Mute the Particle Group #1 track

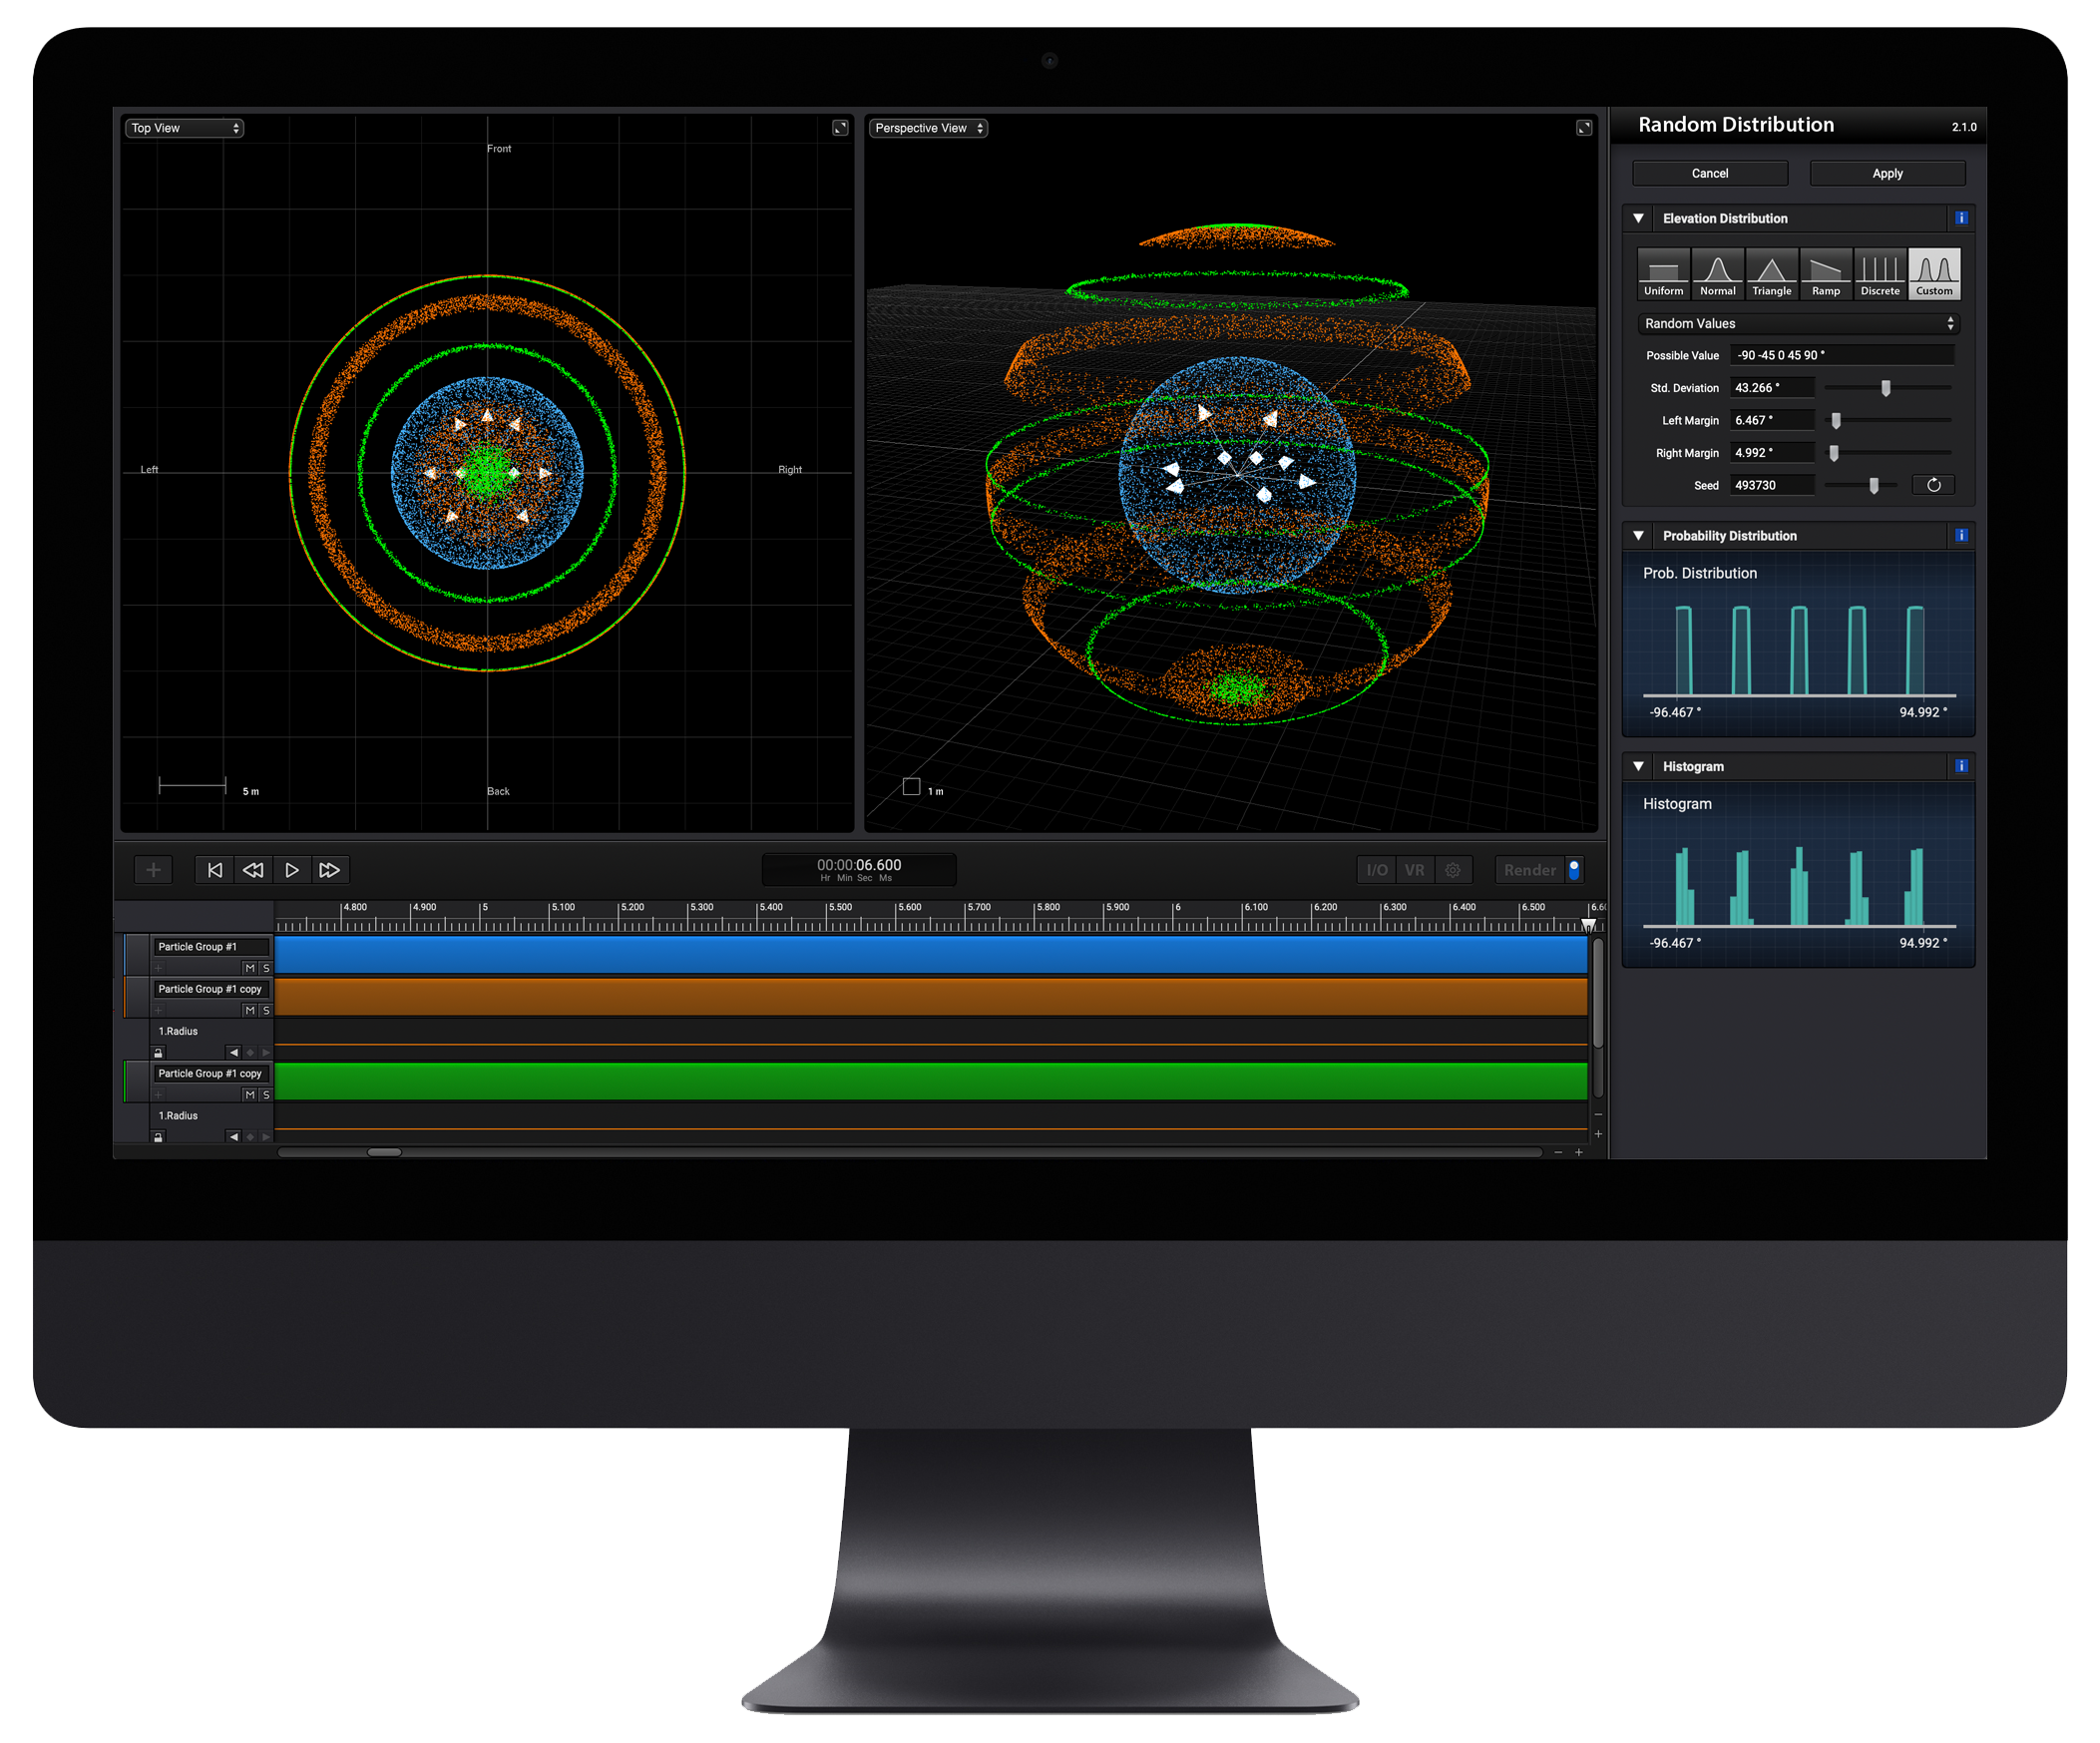coord(250,968)
